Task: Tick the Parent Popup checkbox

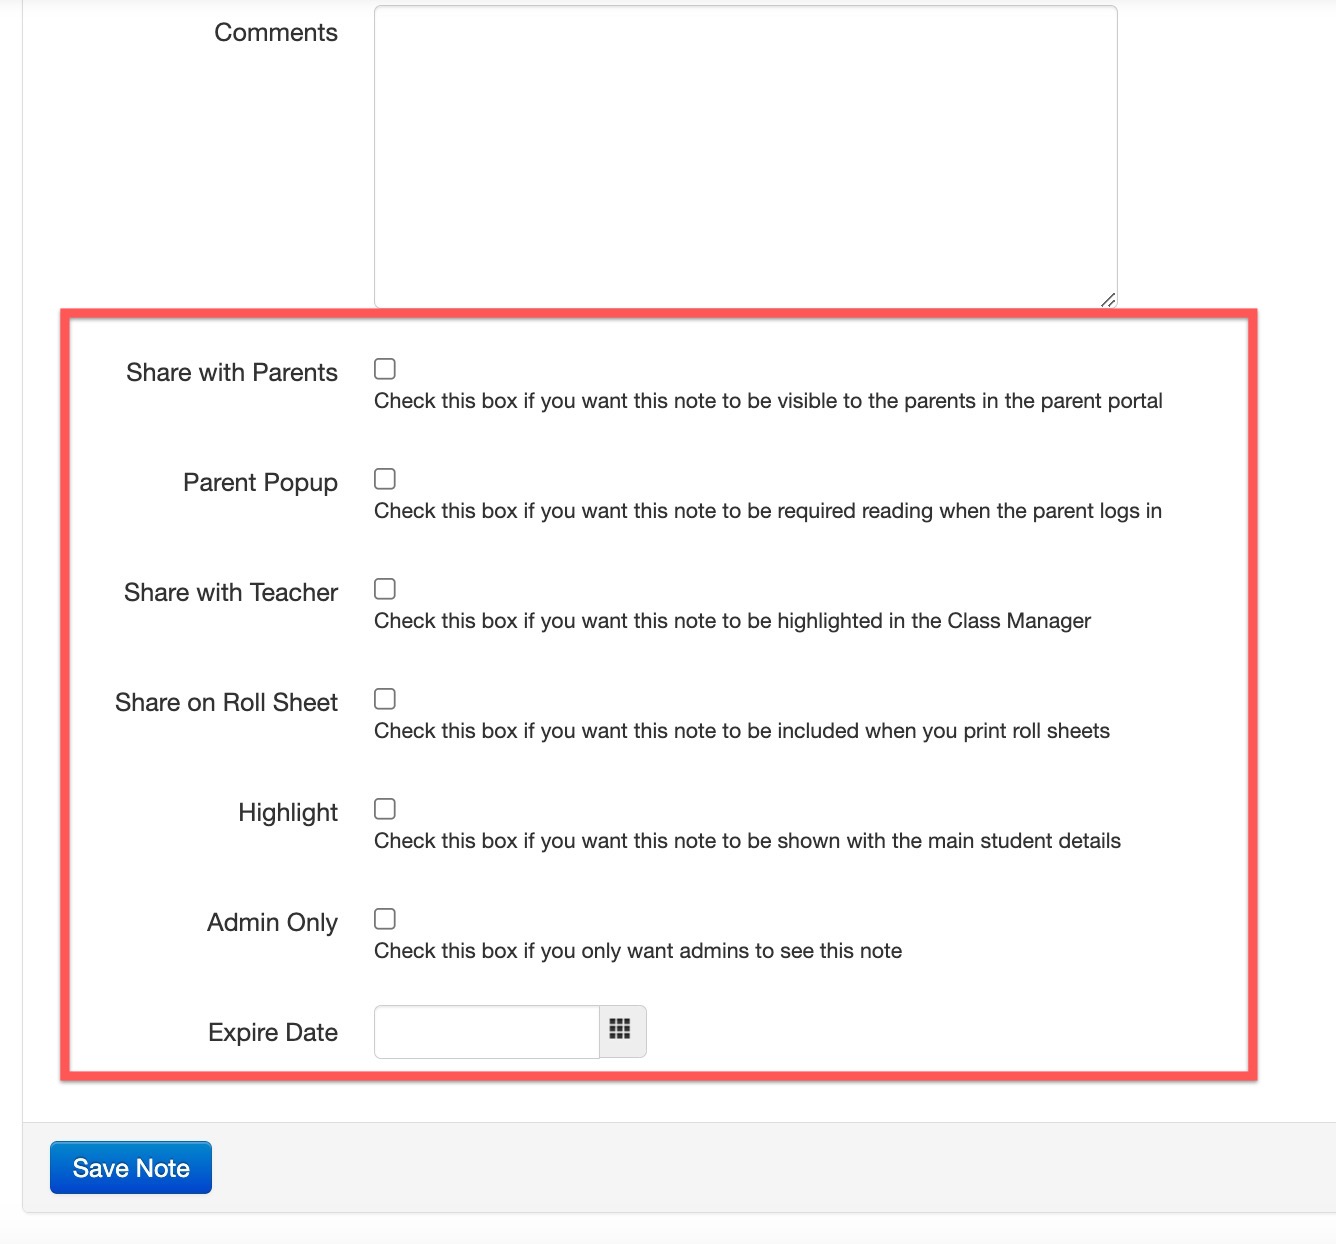Action: pyautogui.click(x=385, y=479)
